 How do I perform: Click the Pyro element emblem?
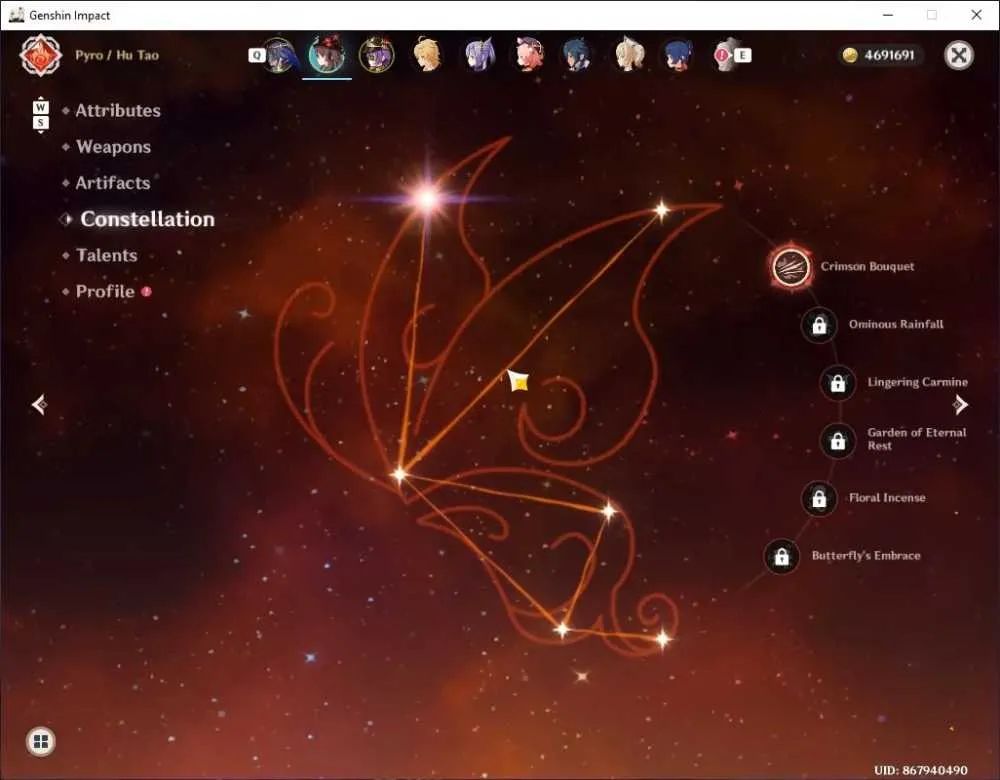40,55
